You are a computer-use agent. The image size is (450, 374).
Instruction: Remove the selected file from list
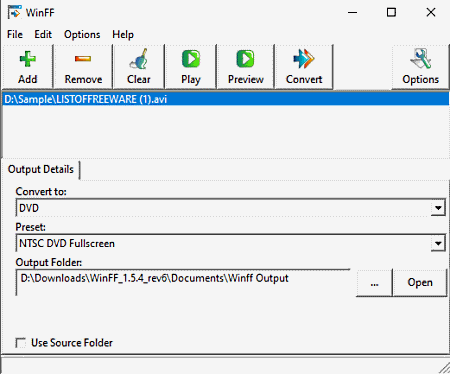point(83,67)
